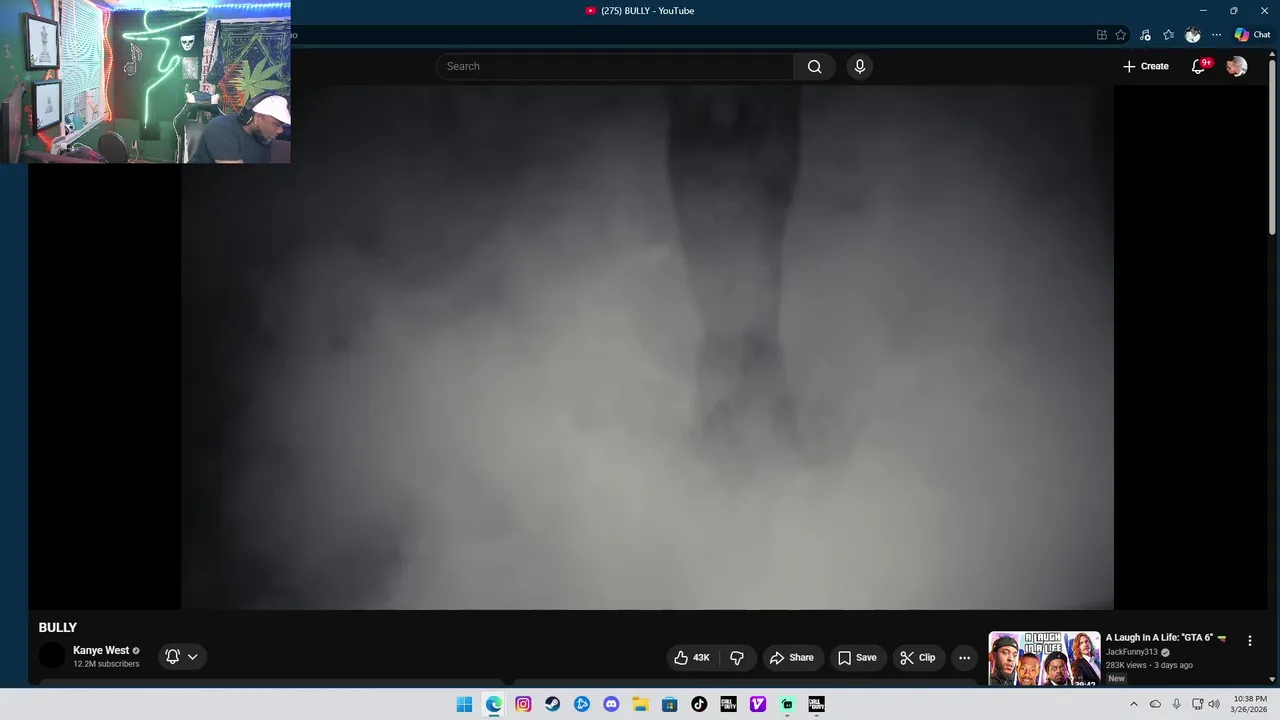This screenshot has height=720, width=1280.
Task: Like the BULLY video
Action: [x=691, y=657]
